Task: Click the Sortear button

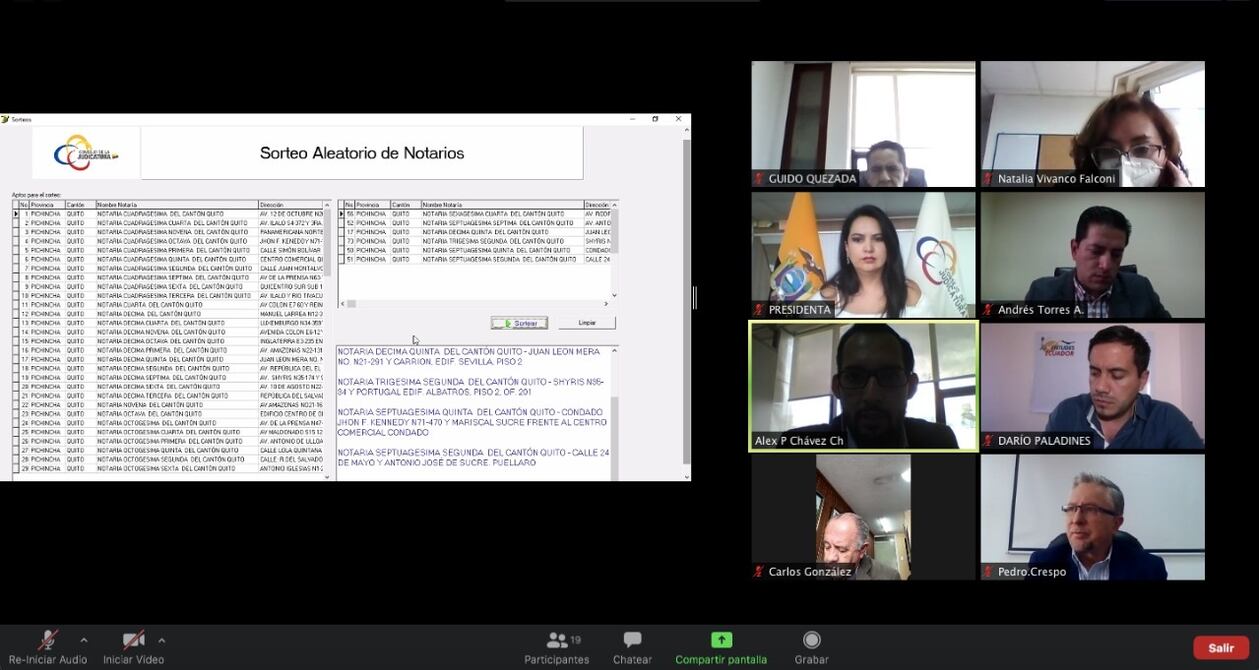Action: click(519, 323)
